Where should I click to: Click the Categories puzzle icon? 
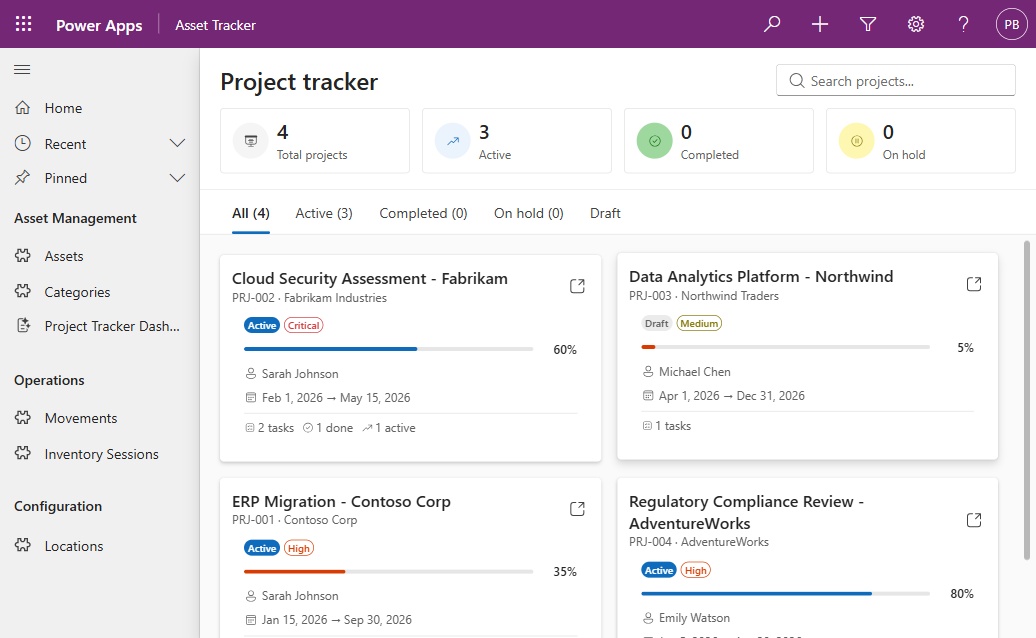coord(22,291)
